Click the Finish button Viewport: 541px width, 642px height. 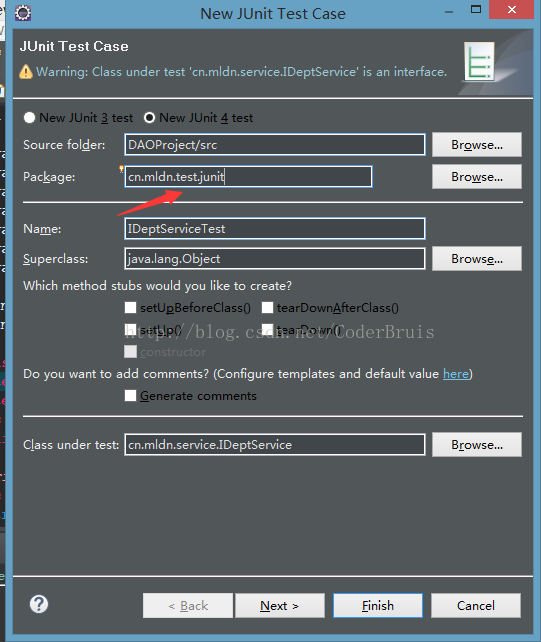378,606
